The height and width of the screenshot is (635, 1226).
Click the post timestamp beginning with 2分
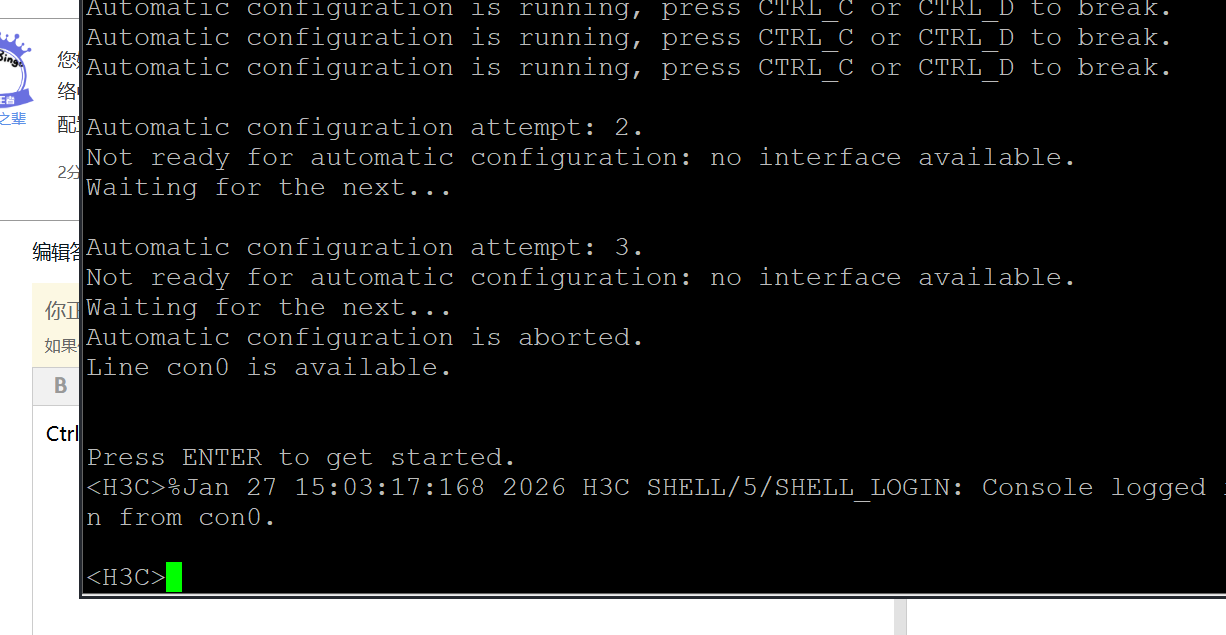[69, 172]
